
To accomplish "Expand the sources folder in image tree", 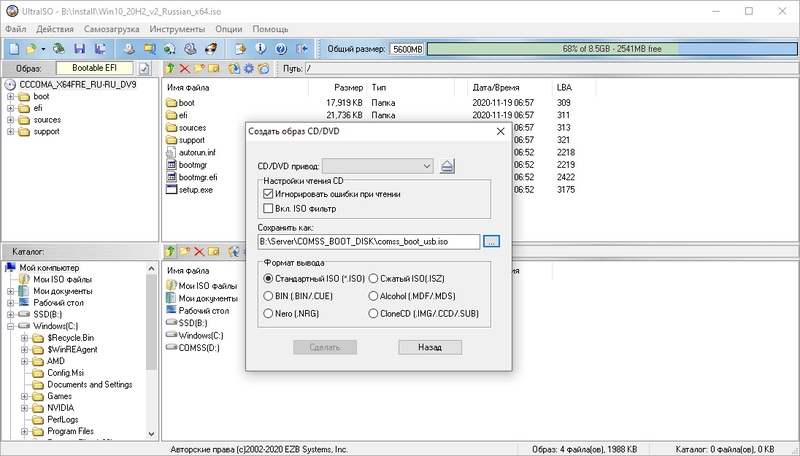I will pyautogui.click(x=9, y=120).
